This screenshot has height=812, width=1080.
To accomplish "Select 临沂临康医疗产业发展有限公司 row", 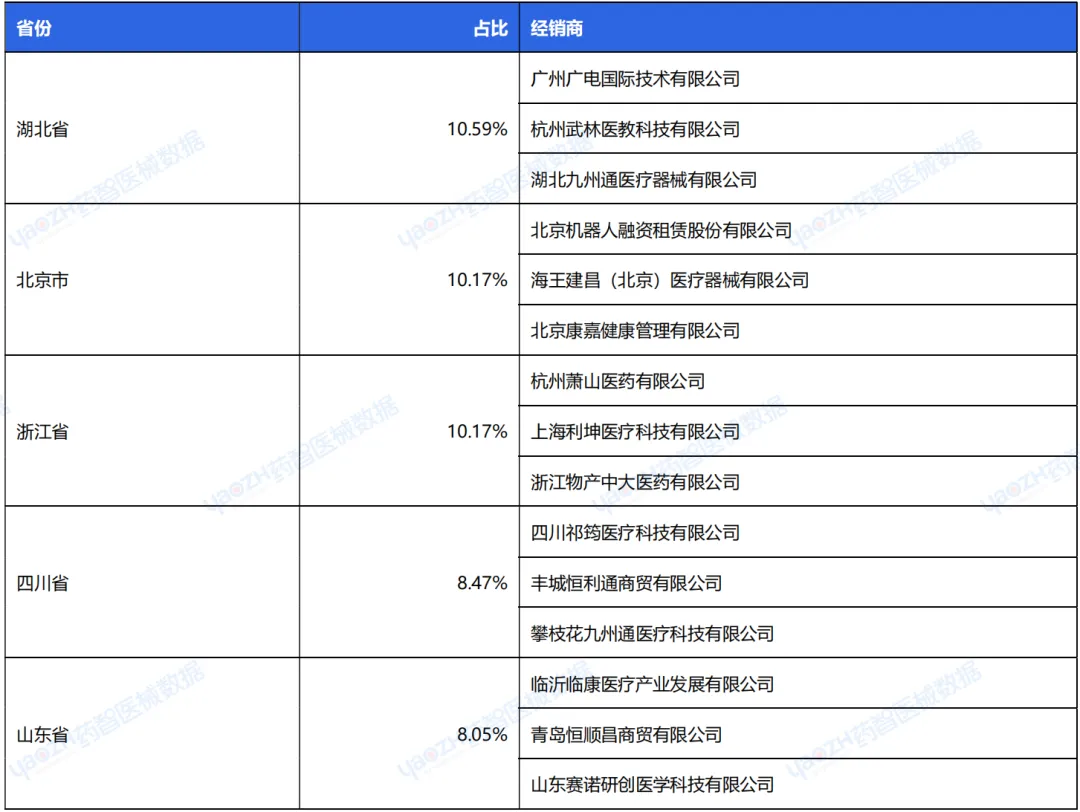I will tap(798, 683).
